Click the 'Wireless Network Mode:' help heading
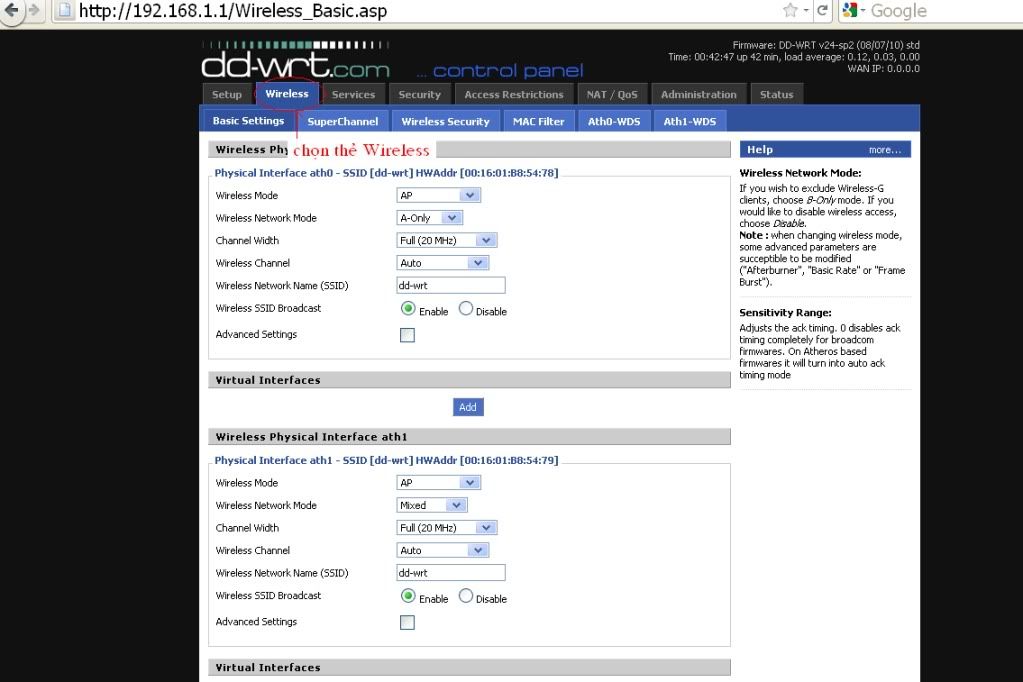Screen dimensions: 1023x682 pos(801,173)
